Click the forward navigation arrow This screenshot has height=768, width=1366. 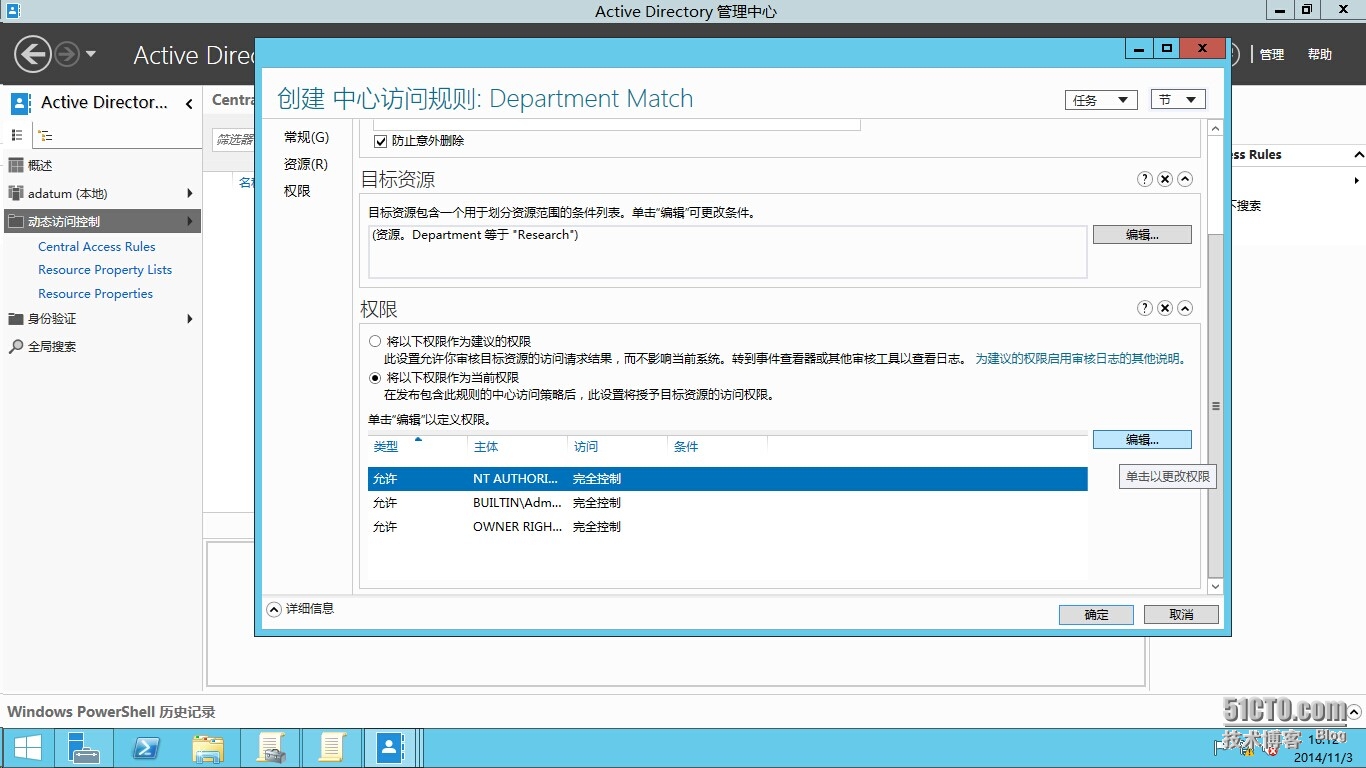(x=66, y=54)
